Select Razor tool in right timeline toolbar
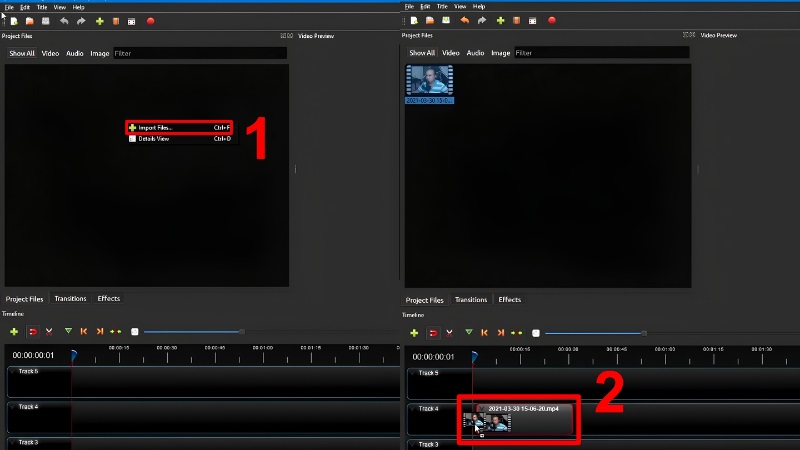800x450 pixels. [449, 333]
